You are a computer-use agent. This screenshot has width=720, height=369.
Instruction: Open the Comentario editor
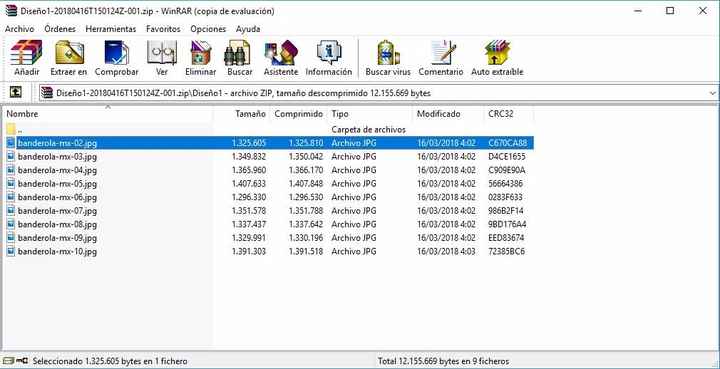pos(441,58)
